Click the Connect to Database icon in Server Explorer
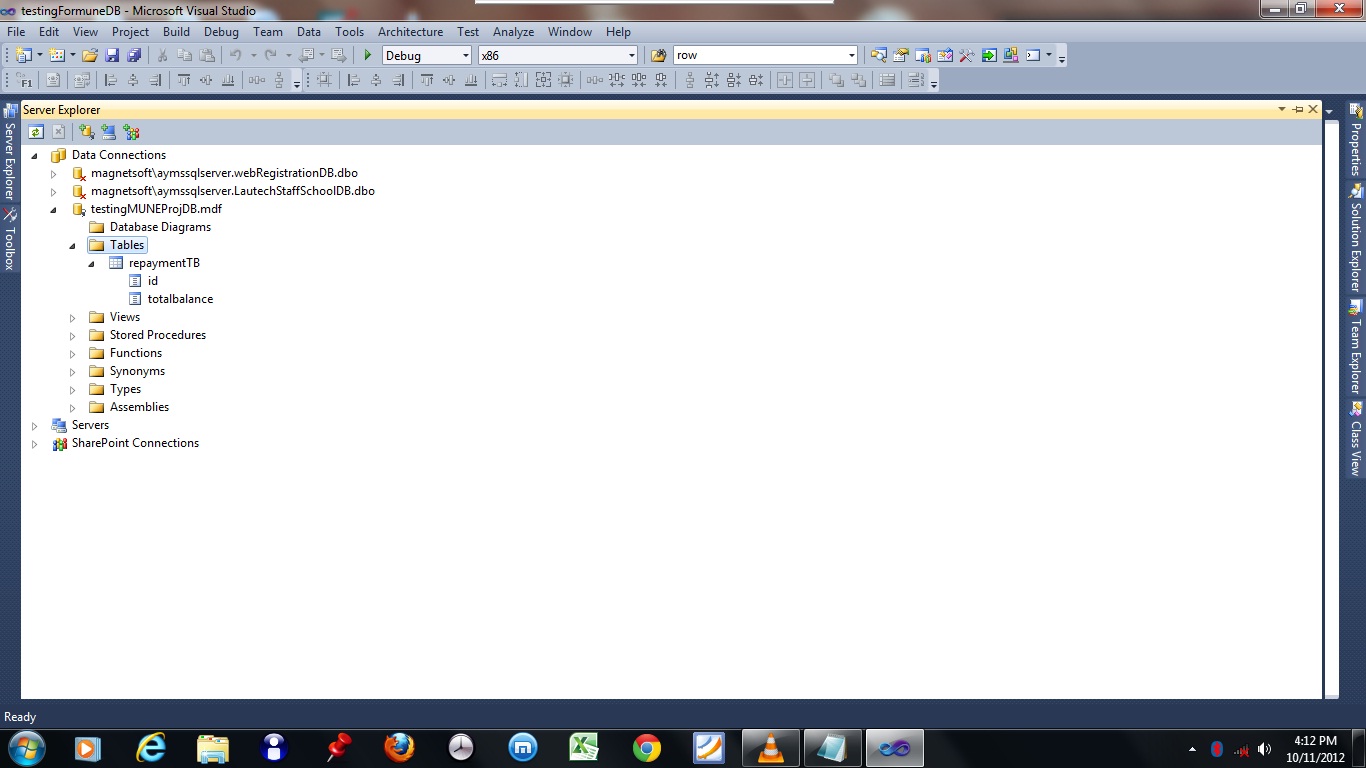The width and height of the screenshot is (1366, 768). pyautogui.click(x=87, y=132)
